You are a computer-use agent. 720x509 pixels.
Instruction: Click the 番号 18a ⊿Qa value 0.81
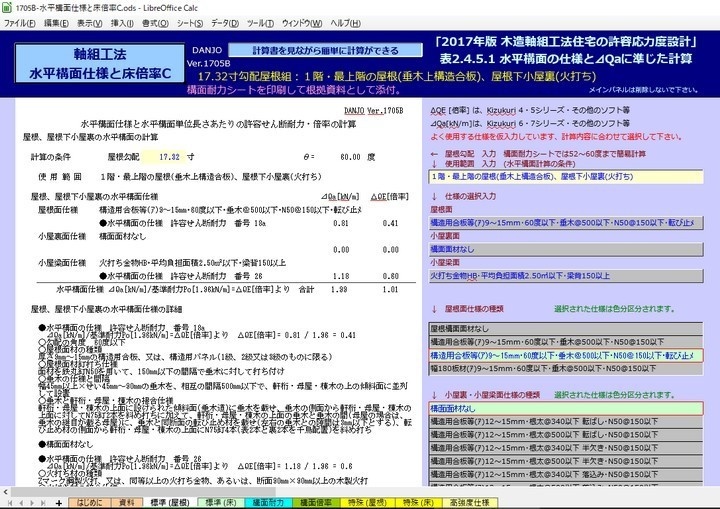pos(341,223)
